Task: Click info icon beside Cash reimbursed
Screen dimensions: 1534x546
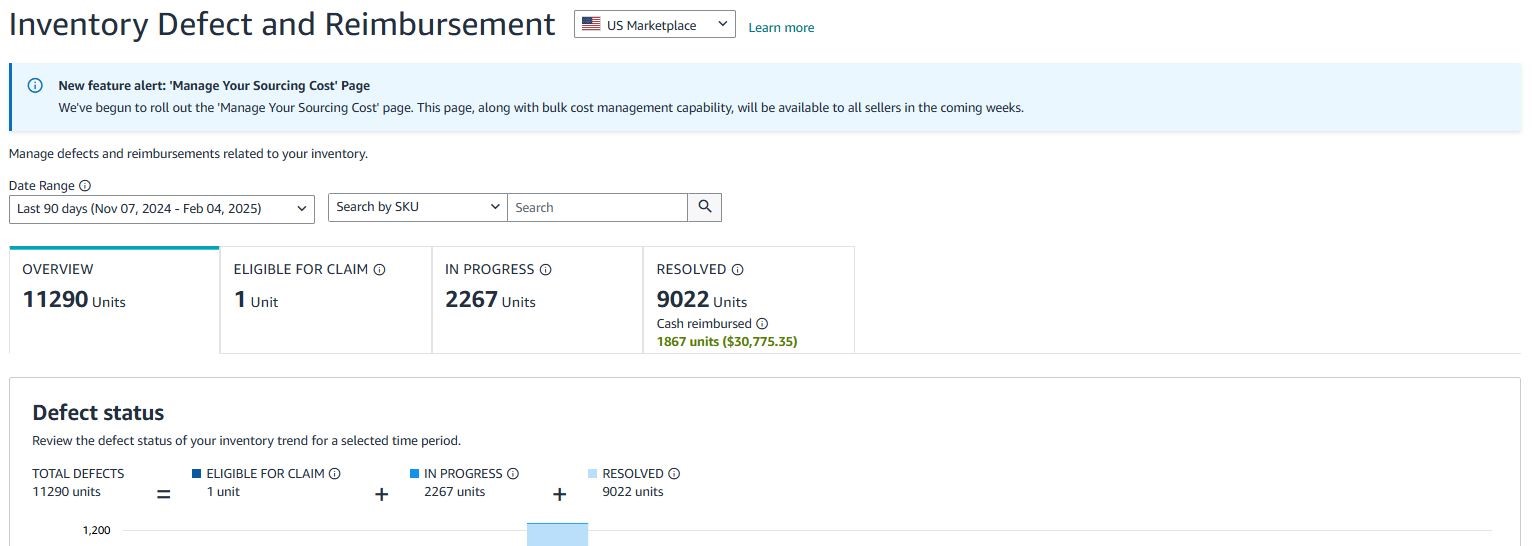Action: tap(762, 324)
